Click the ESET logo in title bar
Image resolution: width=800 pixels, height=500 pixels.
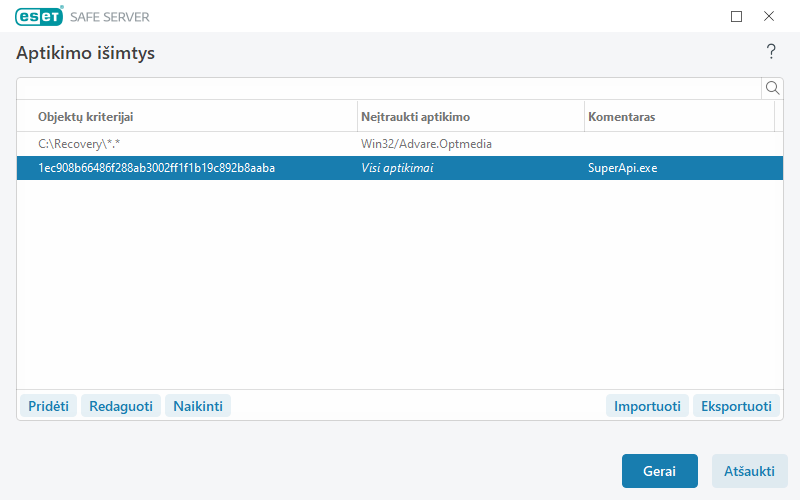pos(39,16)
